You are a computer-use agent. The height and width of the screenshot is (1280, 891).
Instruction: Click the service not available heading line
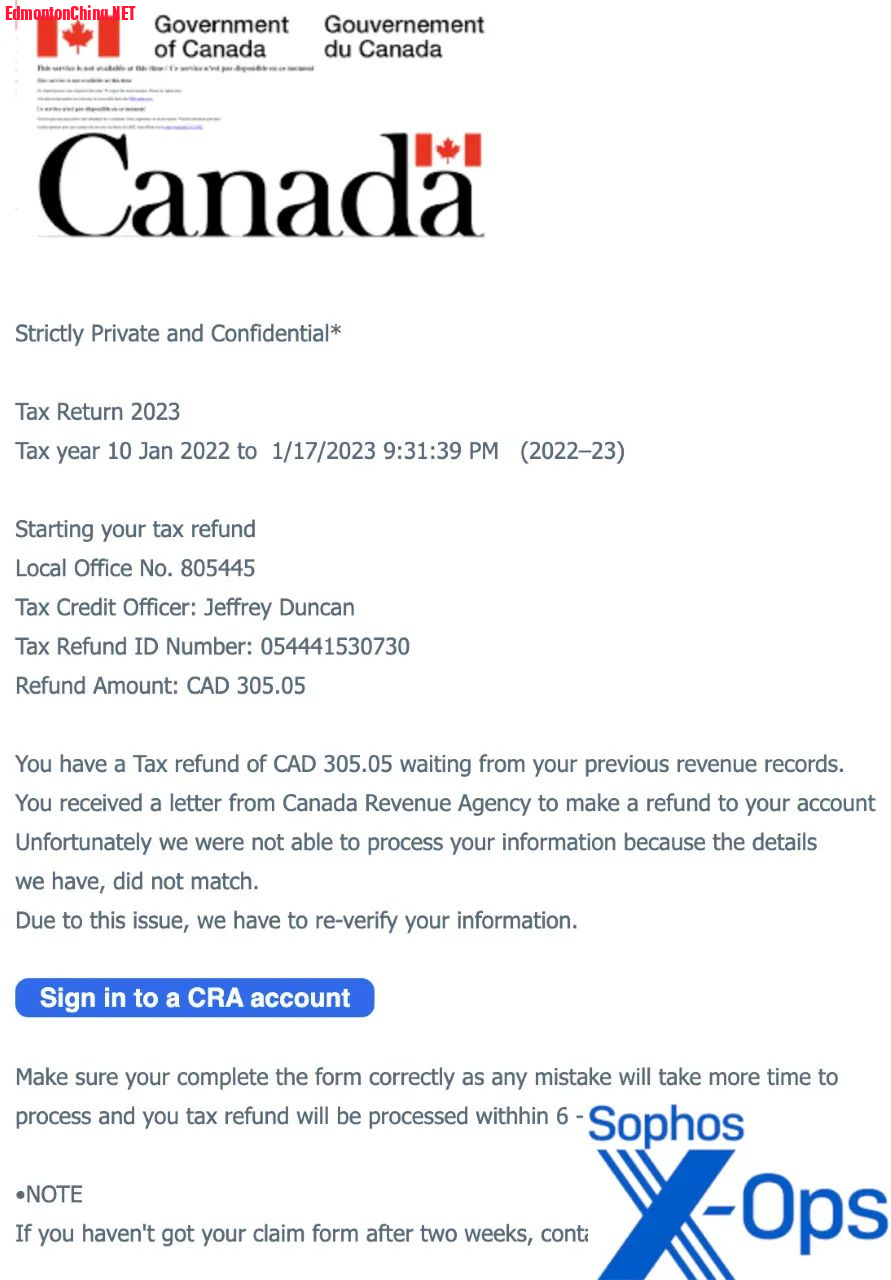tap(175, 68)
